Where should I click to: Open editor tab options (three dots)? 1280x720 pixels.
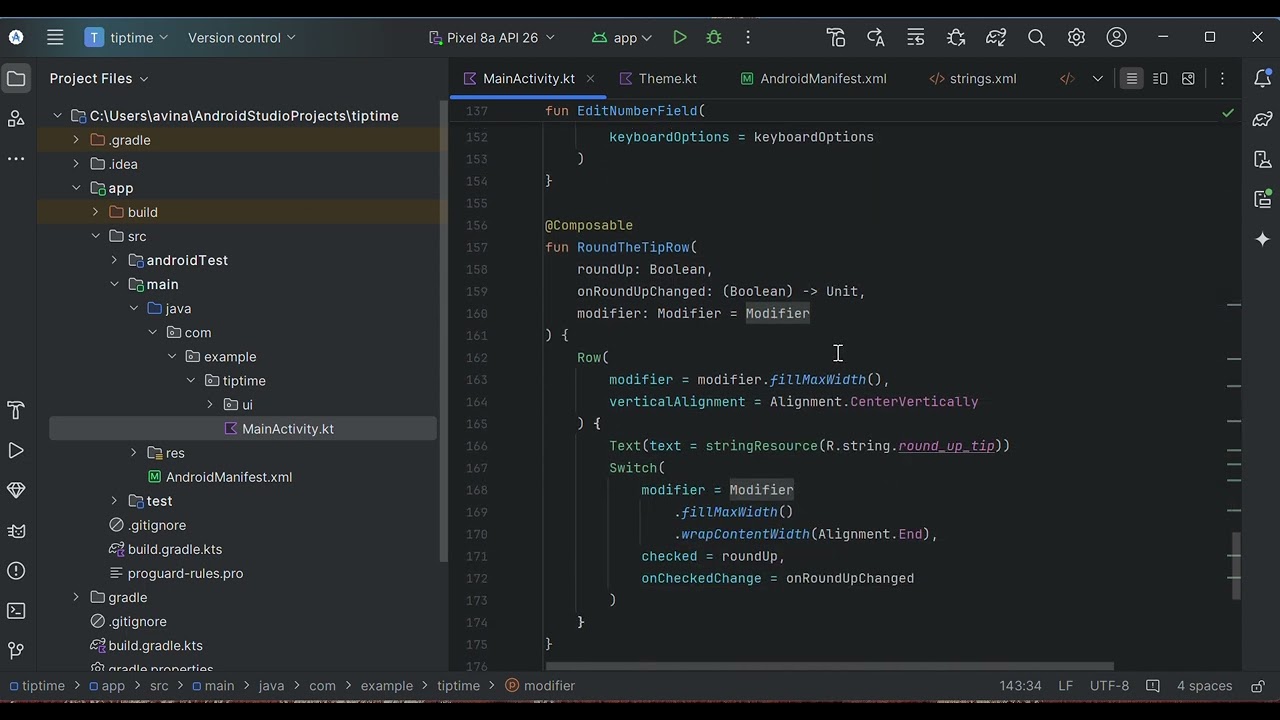(x=1222, y=78)
